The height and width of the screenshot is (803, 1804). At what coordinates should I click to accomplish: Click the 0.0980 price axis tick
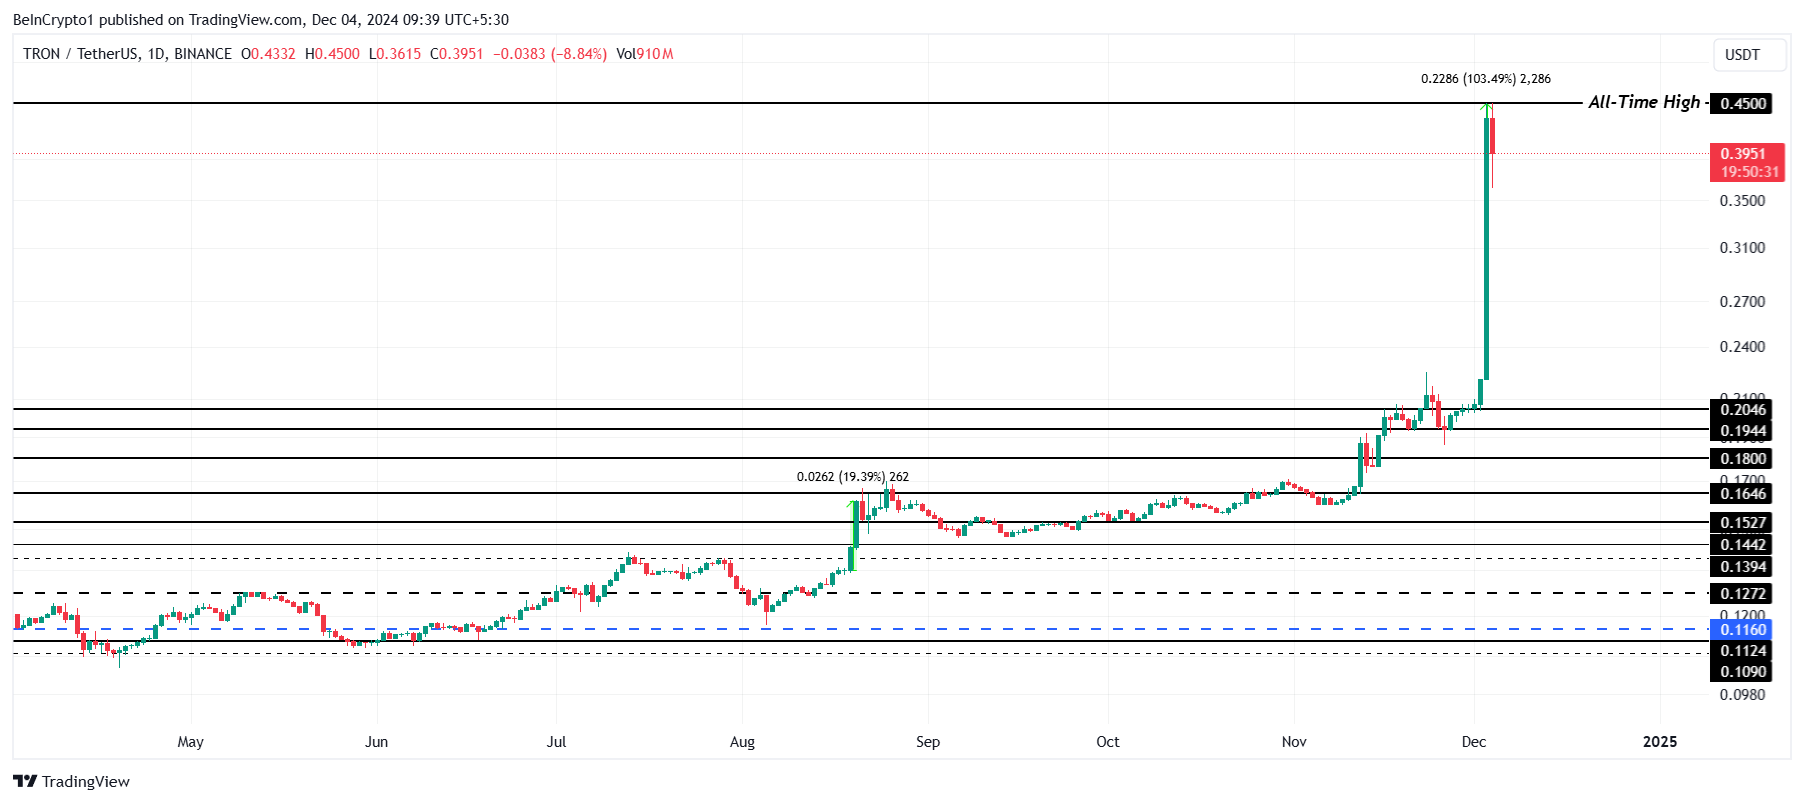[1743, 695]
